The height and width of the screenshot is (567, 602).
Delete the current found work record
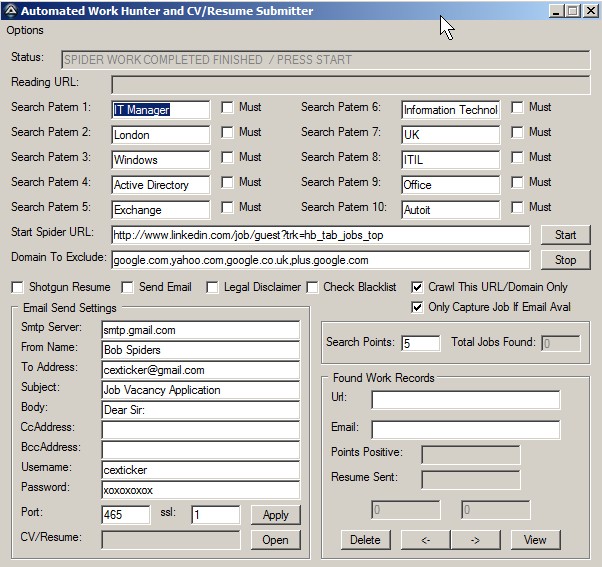(365, 540)
